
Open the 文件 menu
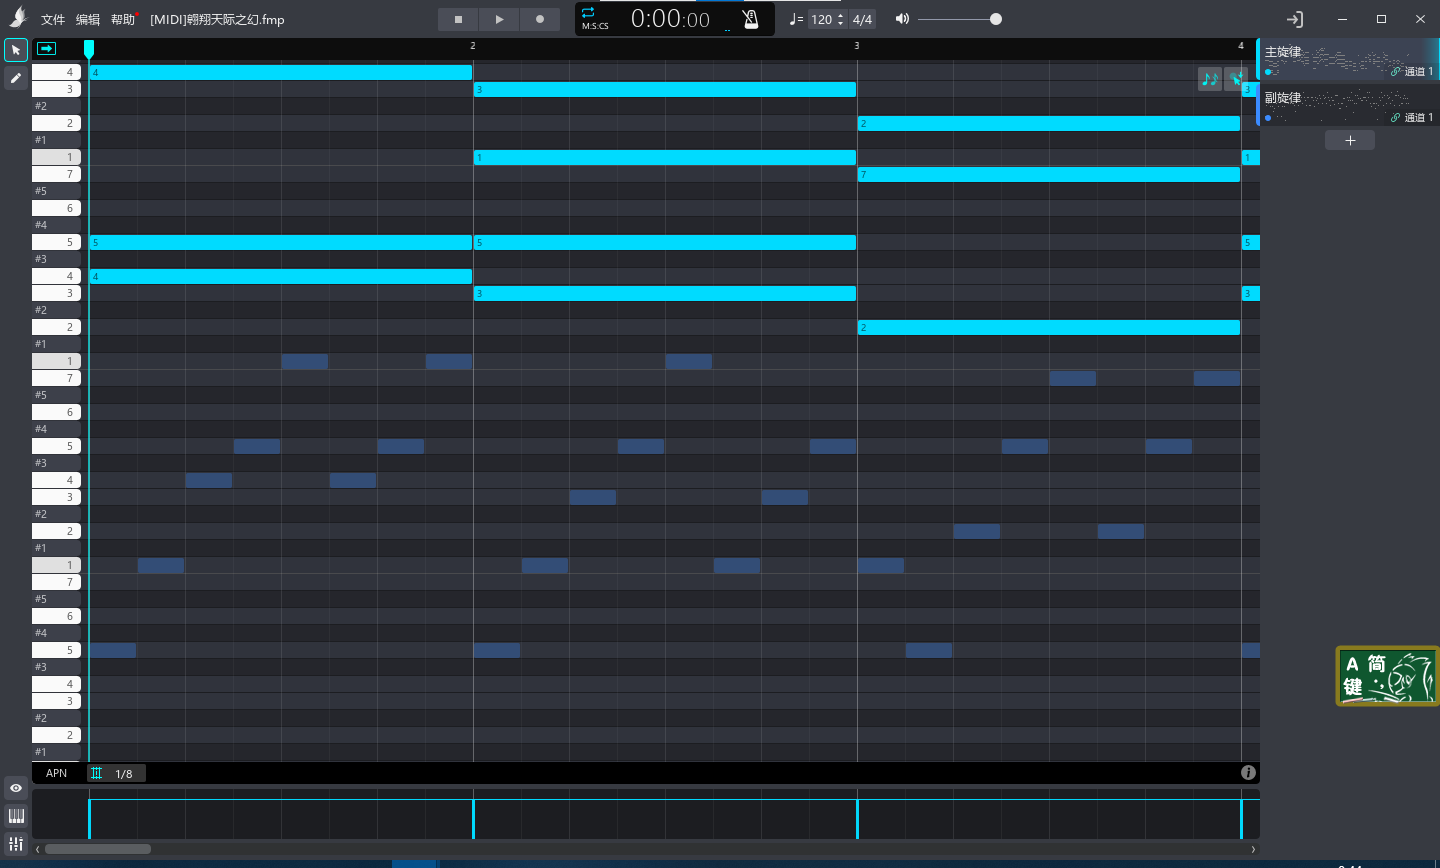pos(53,20)
